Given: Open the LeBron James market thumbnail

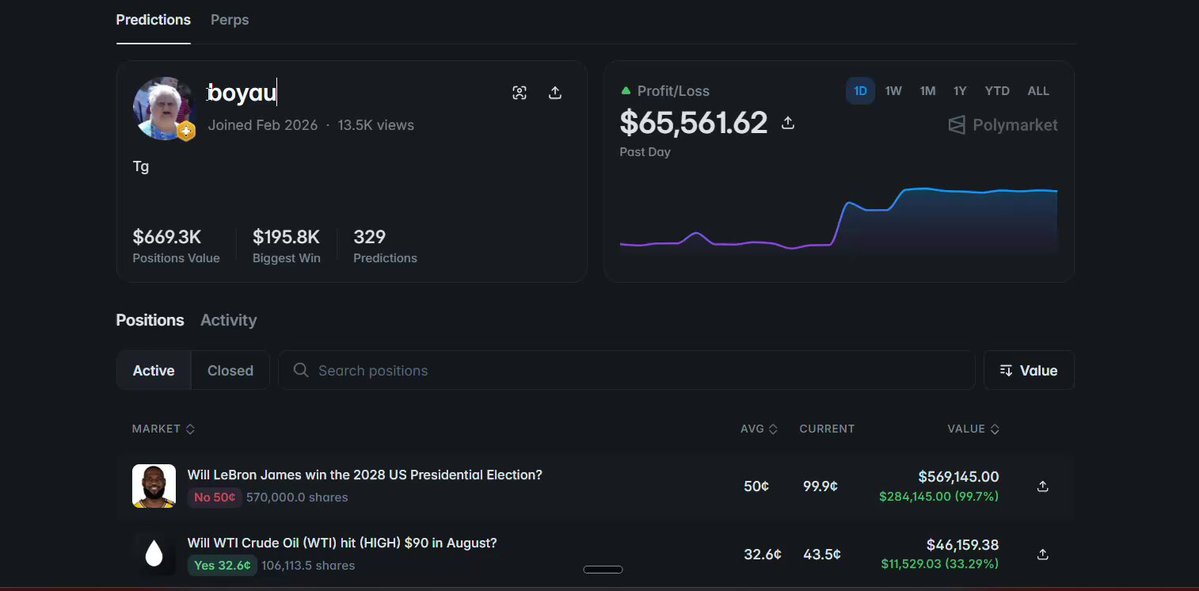Looking at the screenshot, I should click(x=154, y=485).
